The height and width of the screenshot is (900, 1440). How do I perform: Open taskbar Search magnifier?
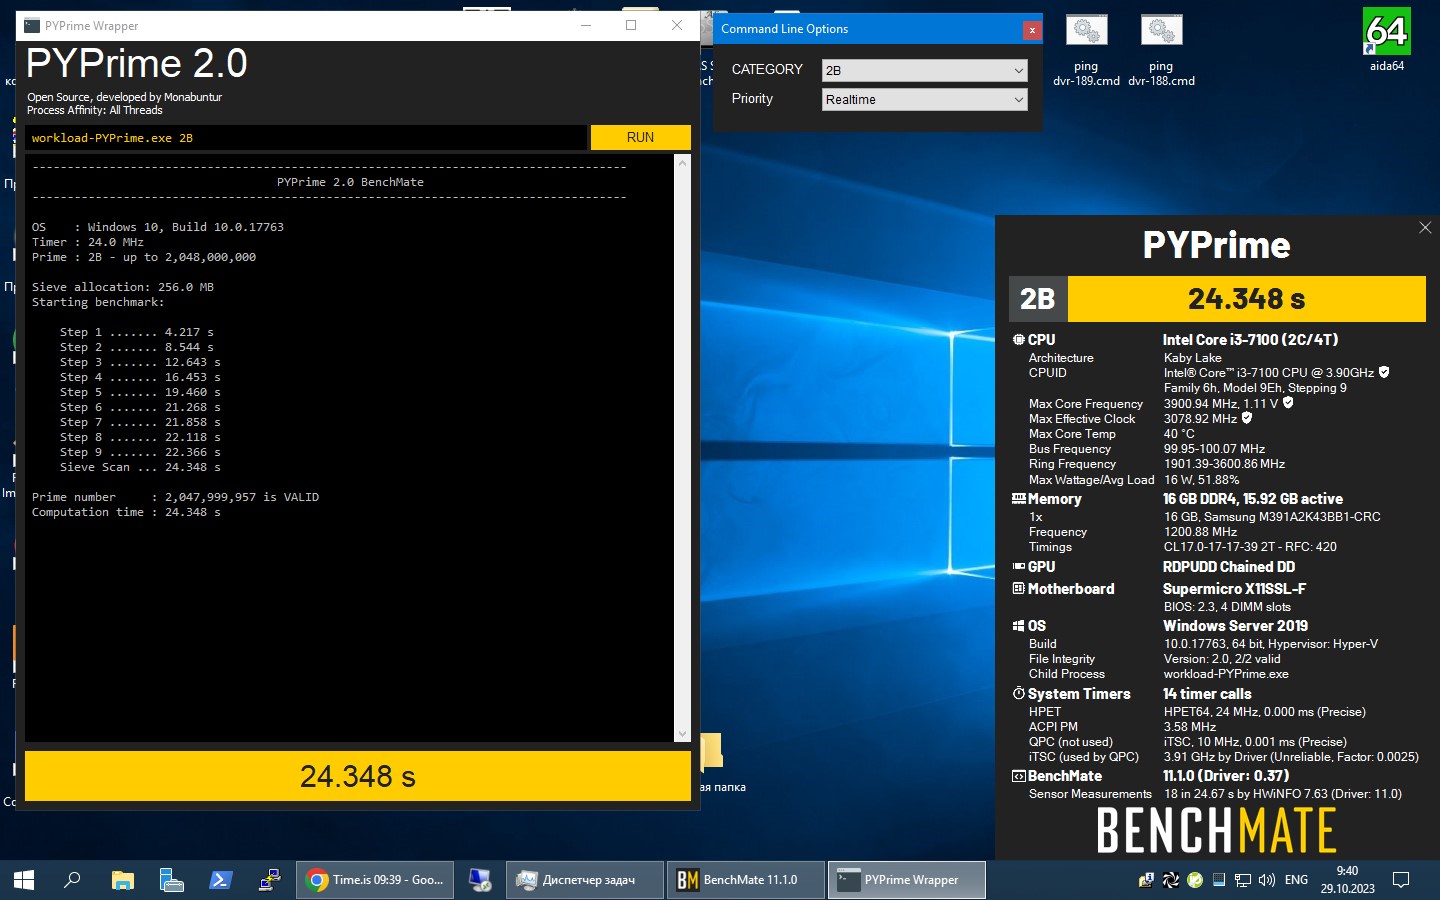(72, 880)
